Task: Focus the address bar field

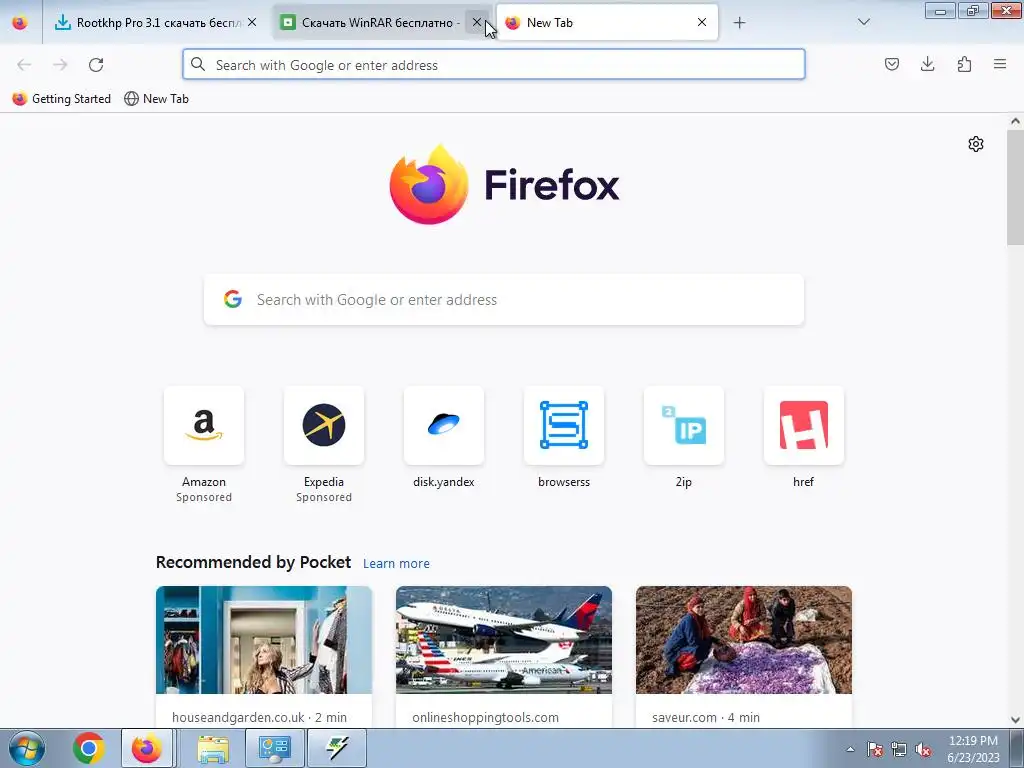Action: point(494,65)
